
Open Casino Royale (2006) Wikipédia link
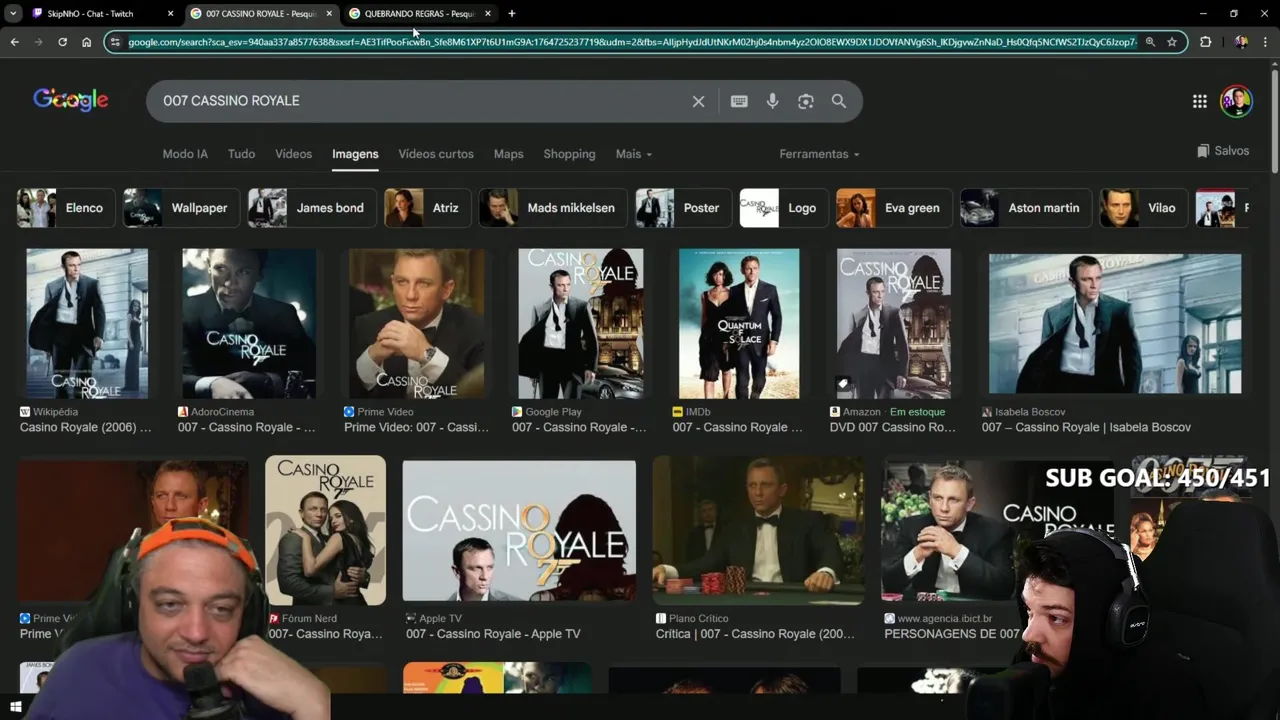pyautogui.click(x=86, y=427)
